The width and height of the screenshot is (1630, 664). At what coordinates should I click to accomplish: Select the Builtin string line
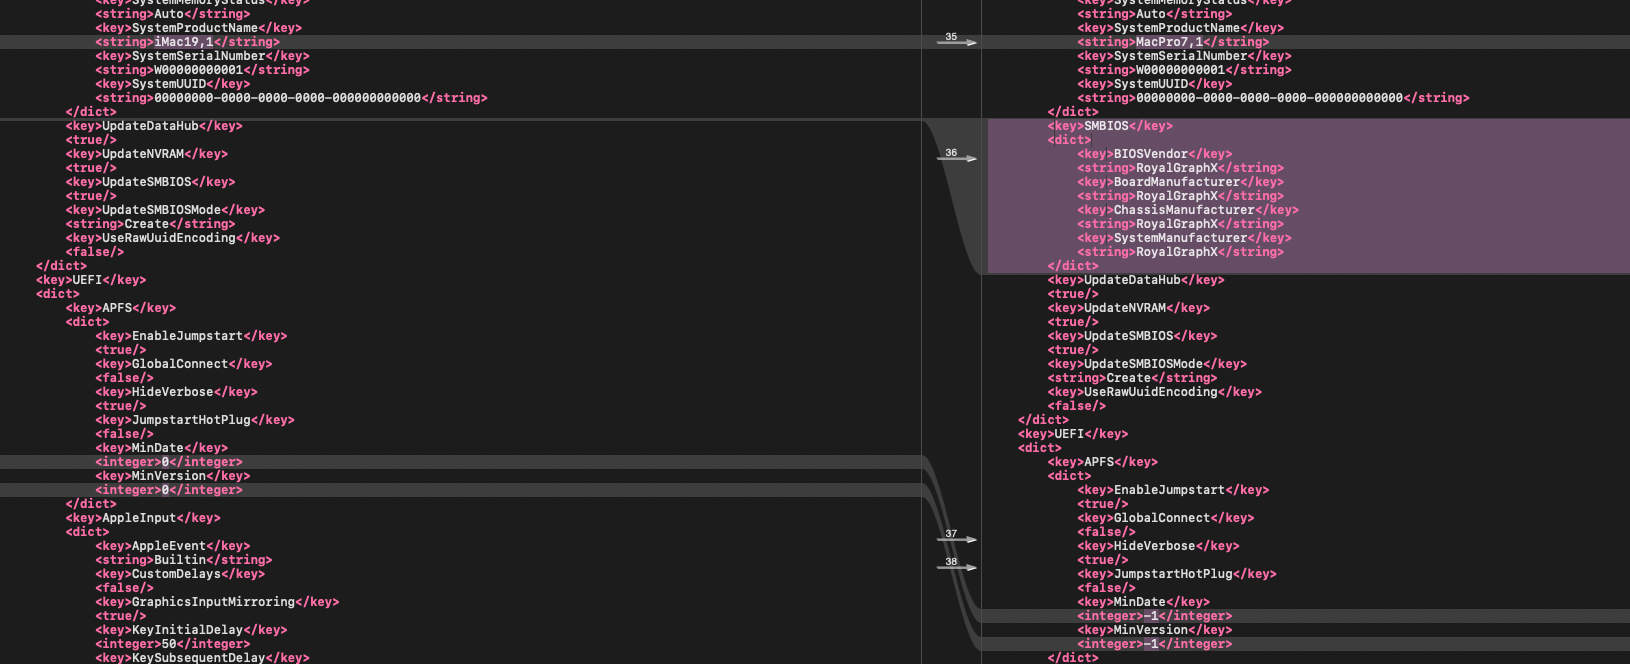click(184, 560)
